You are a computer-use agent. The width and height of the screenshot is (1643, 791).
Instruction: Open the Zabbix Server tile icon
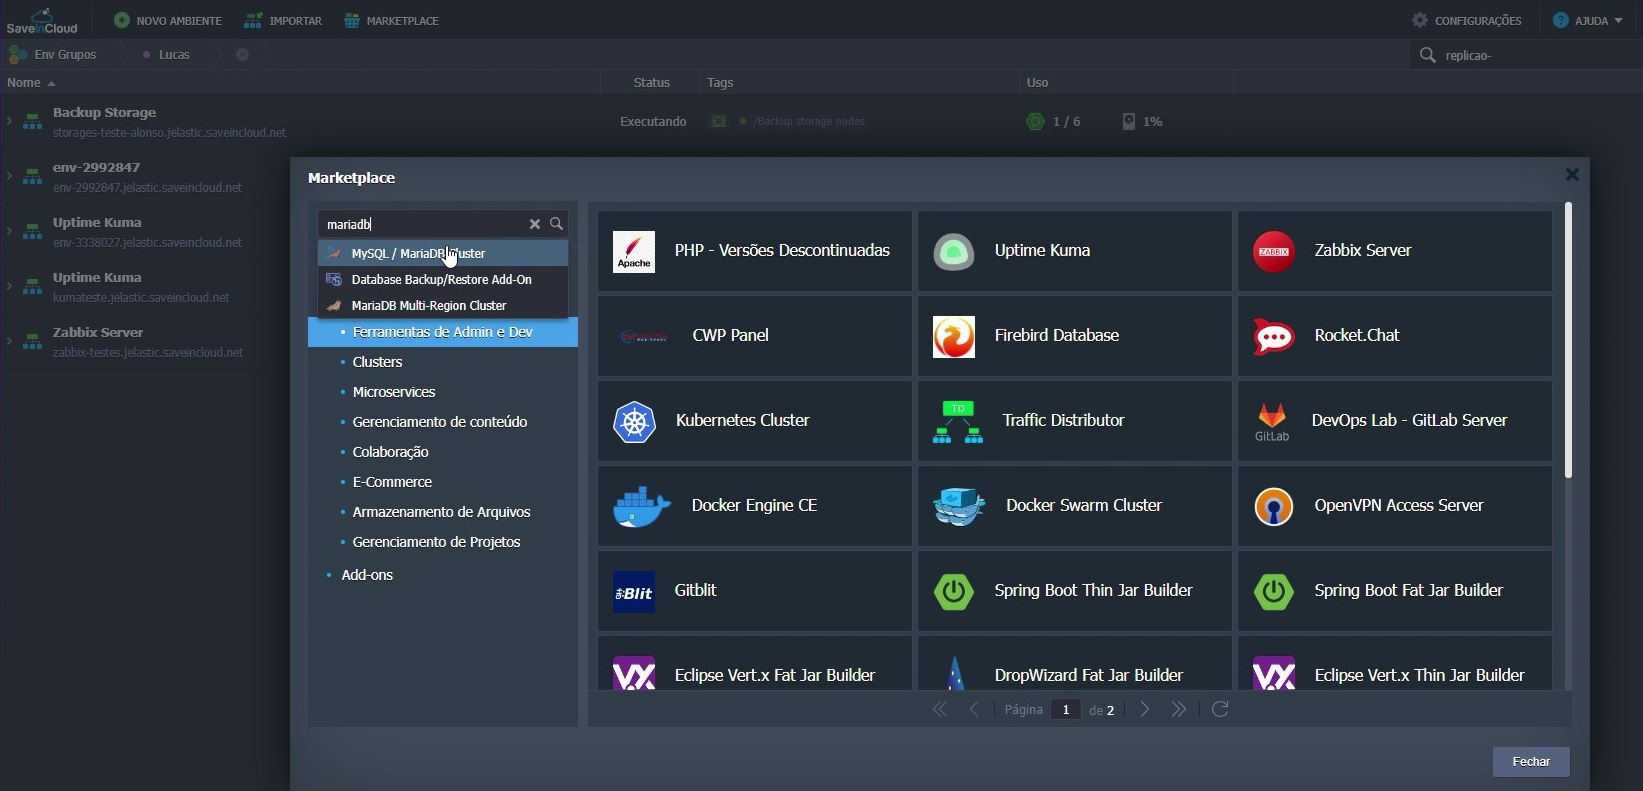click(x=1274, y=252)
